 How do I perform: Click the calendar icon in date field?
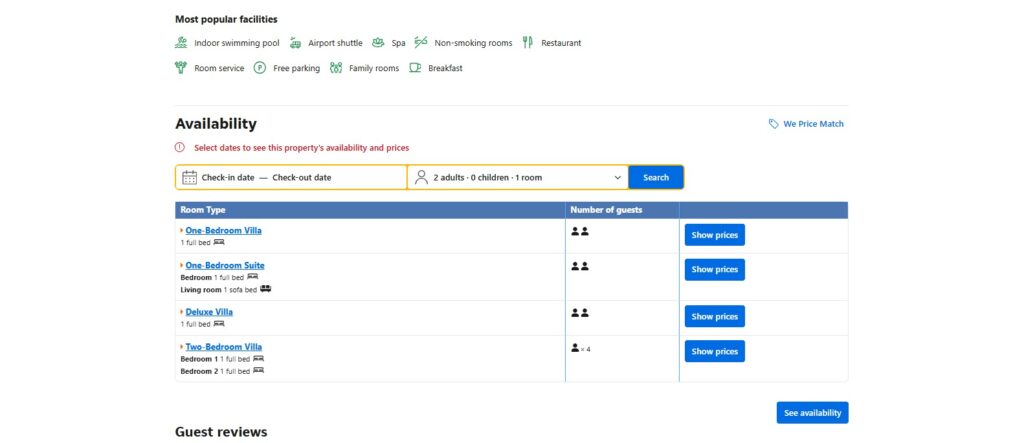(x=189, y=177)
